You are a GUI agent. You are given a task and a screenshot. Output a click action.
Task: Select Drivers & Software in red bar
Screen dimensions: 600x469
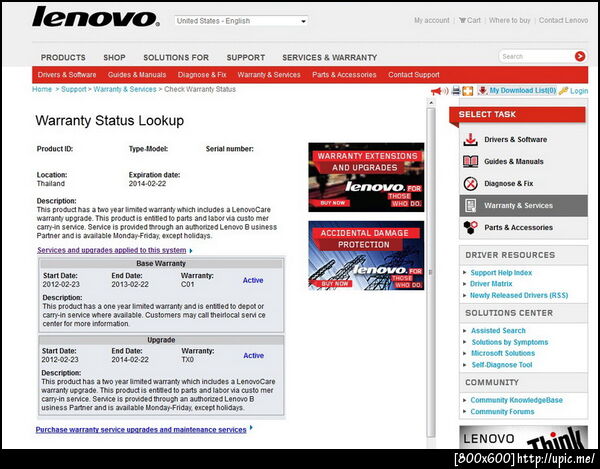point(67,75)
